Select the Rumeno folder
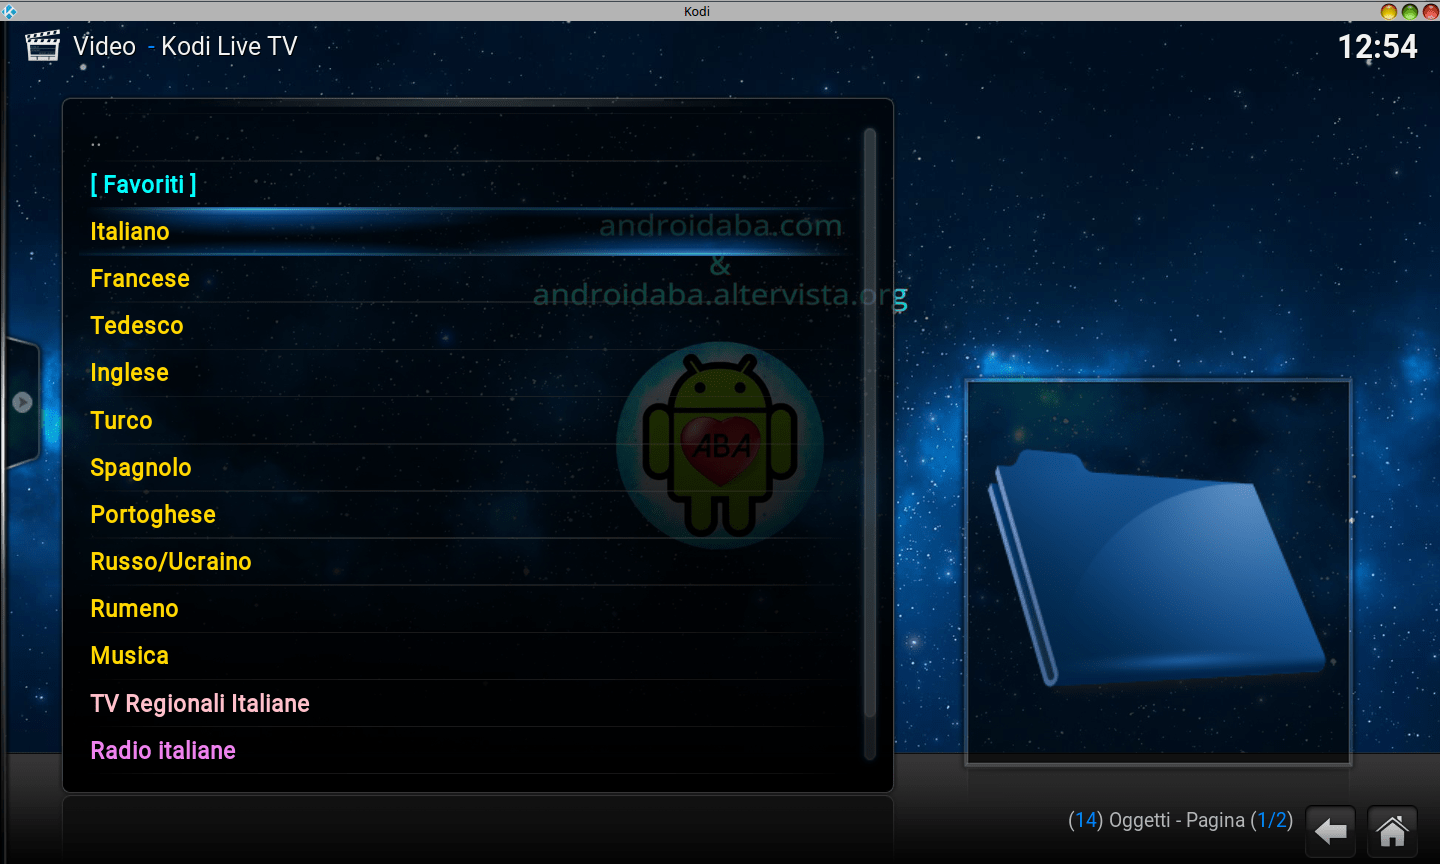This screenshot has width=1440, height=864. [x=134, y=609]
